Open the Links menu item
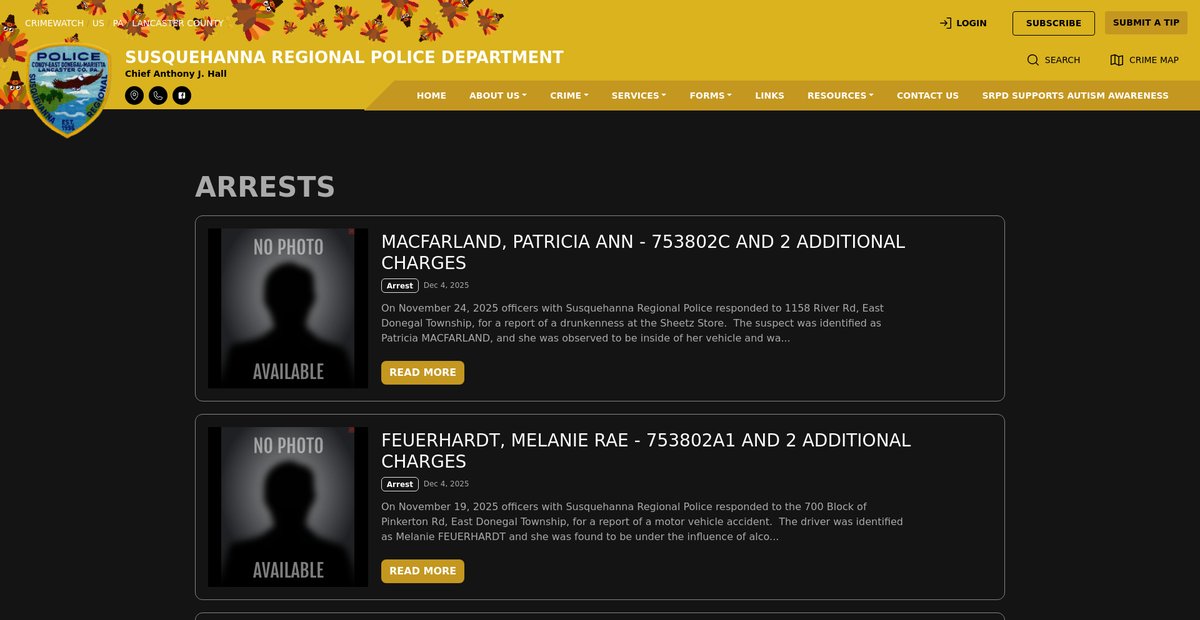 click(769, 96)
